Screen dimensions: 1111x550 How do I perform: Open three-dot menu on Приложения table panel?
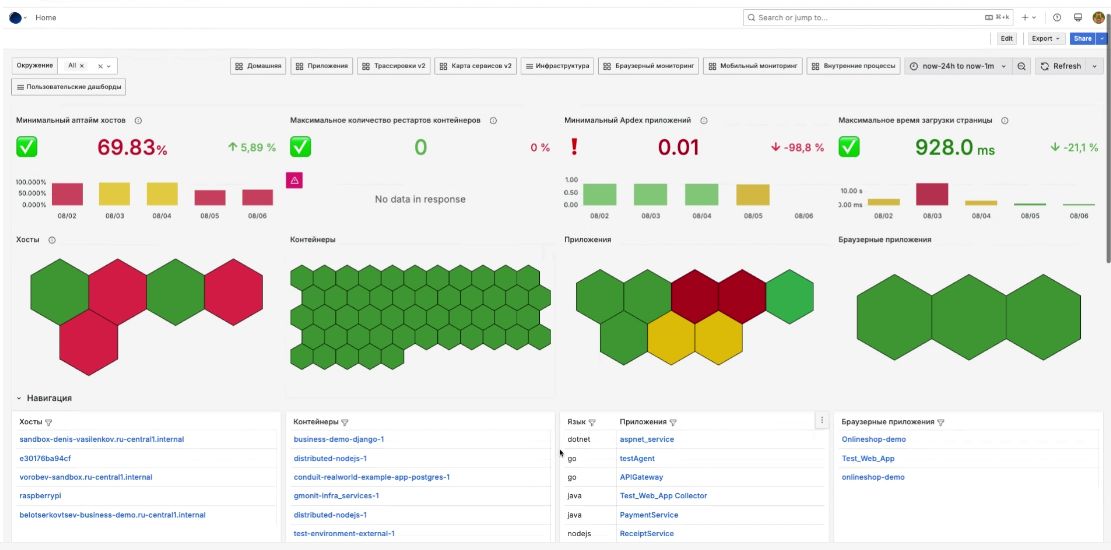click(822, 421)
